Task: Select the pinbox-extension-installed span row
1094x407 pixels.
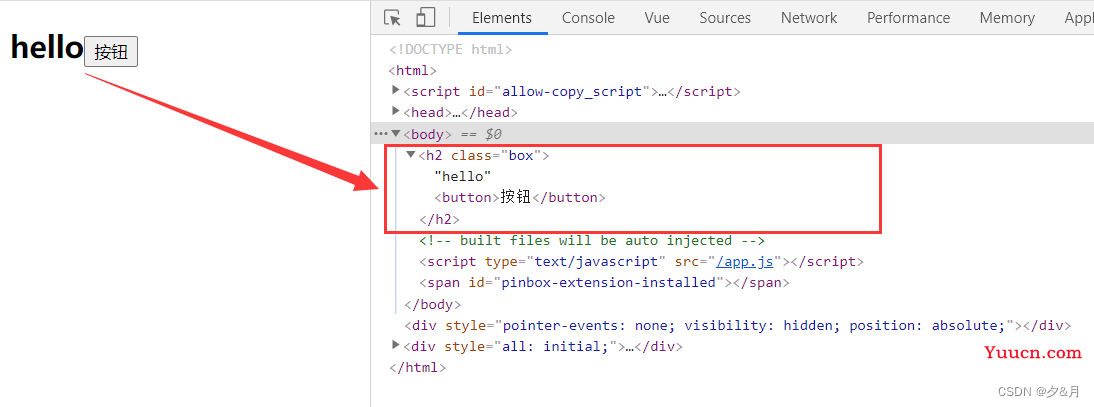Action: point(604,283)
